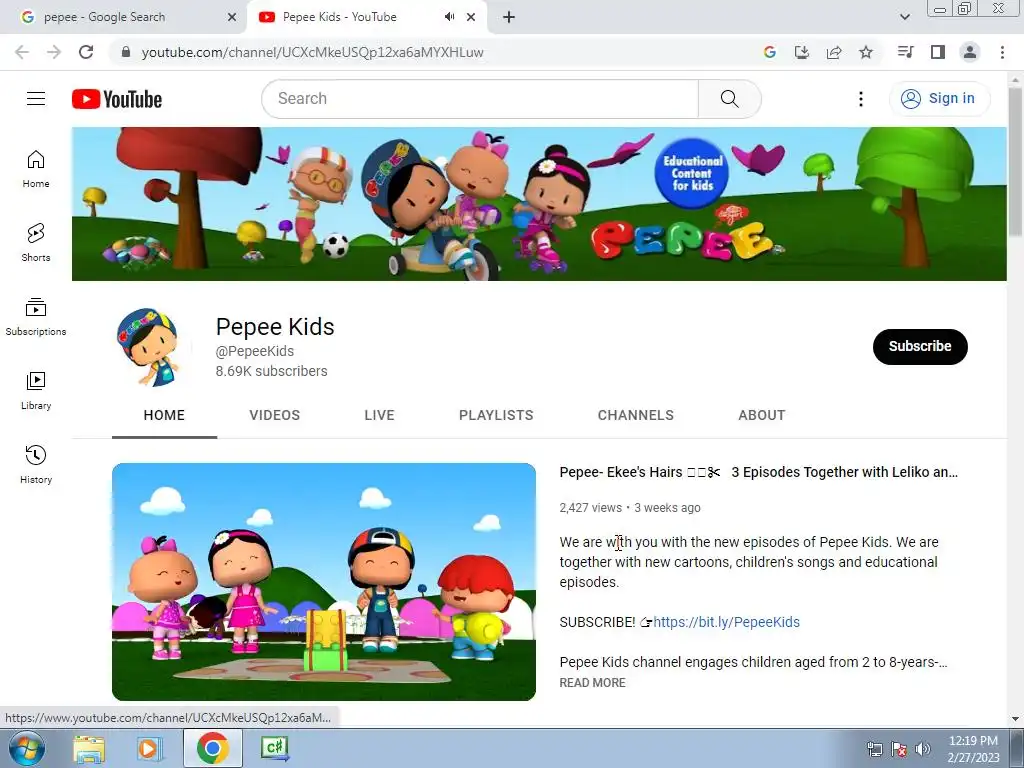Open YouTube settings three-dot menu
This screenshot has width=1024, height=768.
pyautogui.click(x=861, y=99)
